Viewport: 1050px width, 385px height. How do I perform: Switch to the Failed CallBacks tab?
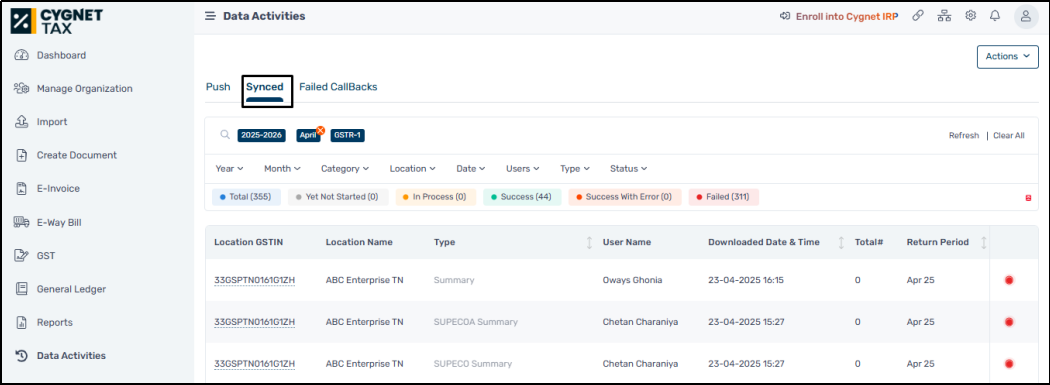click(338, 87)
